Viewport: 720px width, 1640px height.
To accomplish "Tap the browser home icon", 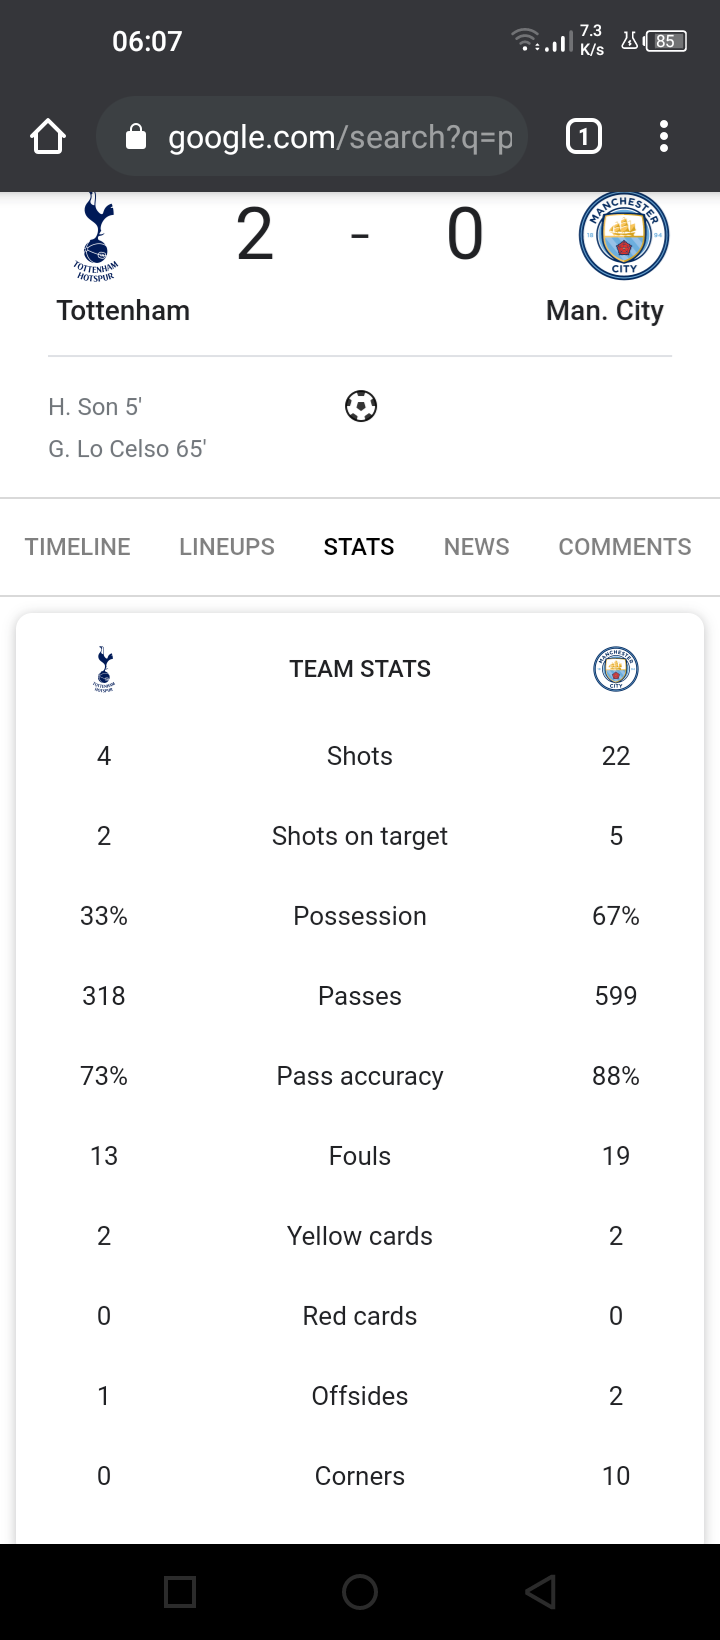I will 48,137.
